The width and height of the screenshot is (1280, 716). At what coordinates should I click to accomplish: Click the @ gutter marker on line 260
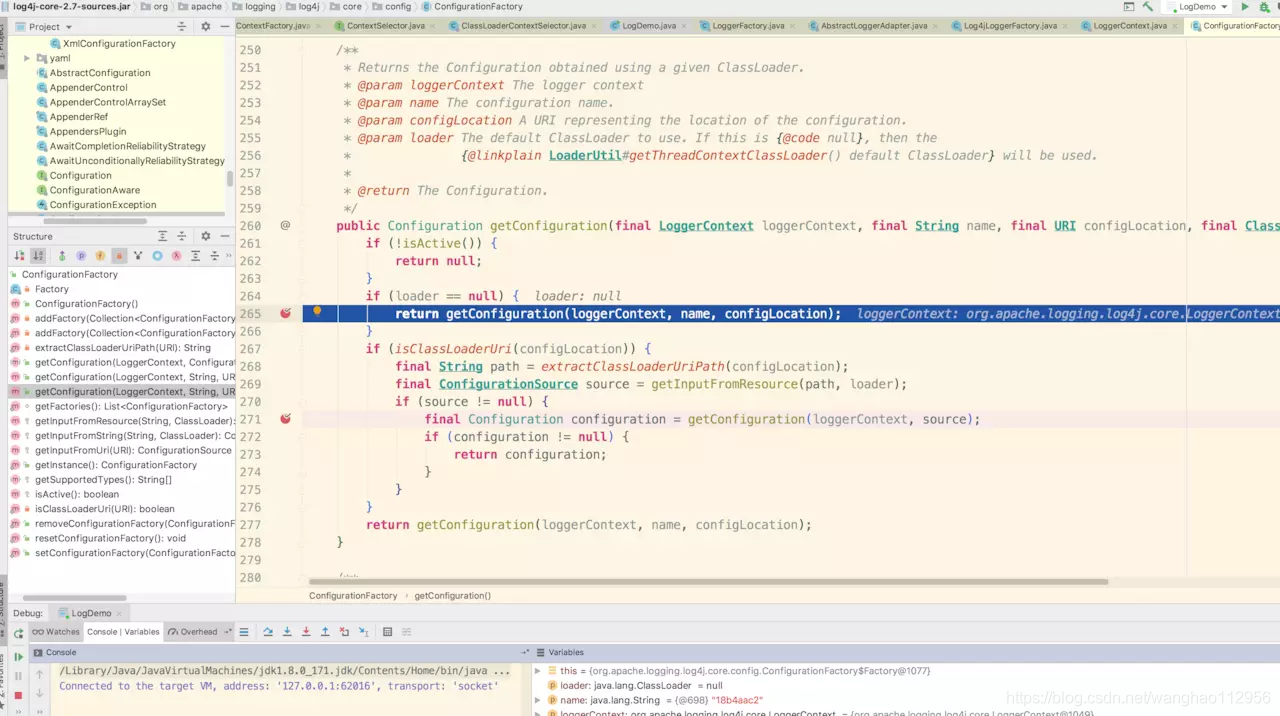coord(285,226)
